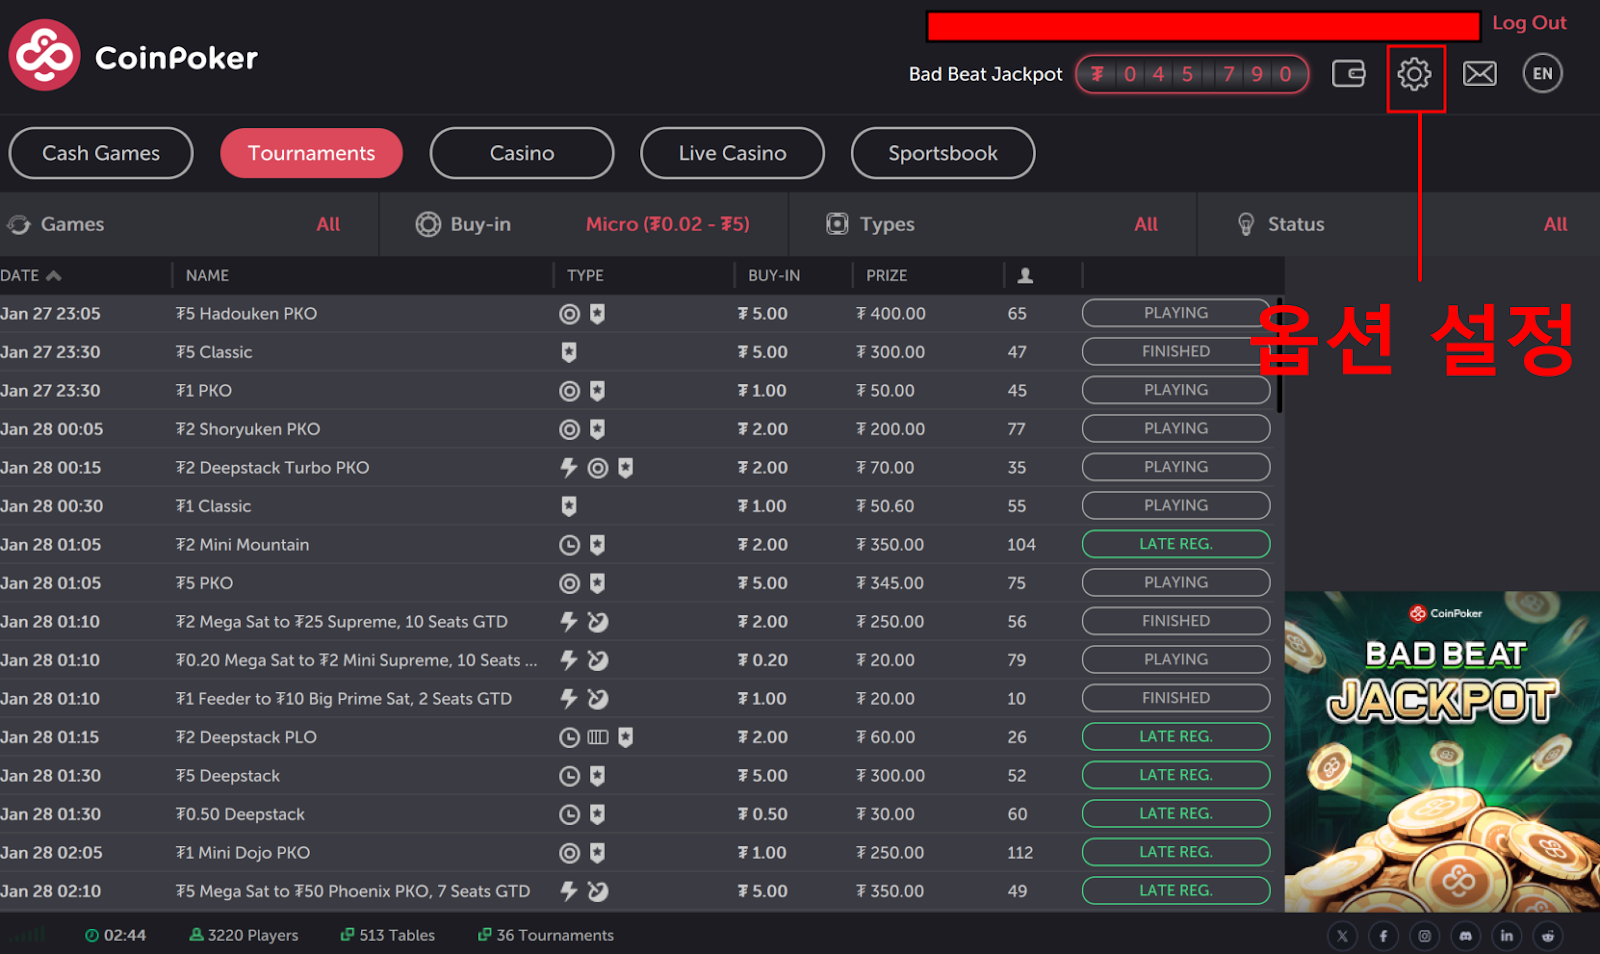Open the Facebook social icon
The width and height of the screenshot is (1600, 954).
click(1384, 936)
